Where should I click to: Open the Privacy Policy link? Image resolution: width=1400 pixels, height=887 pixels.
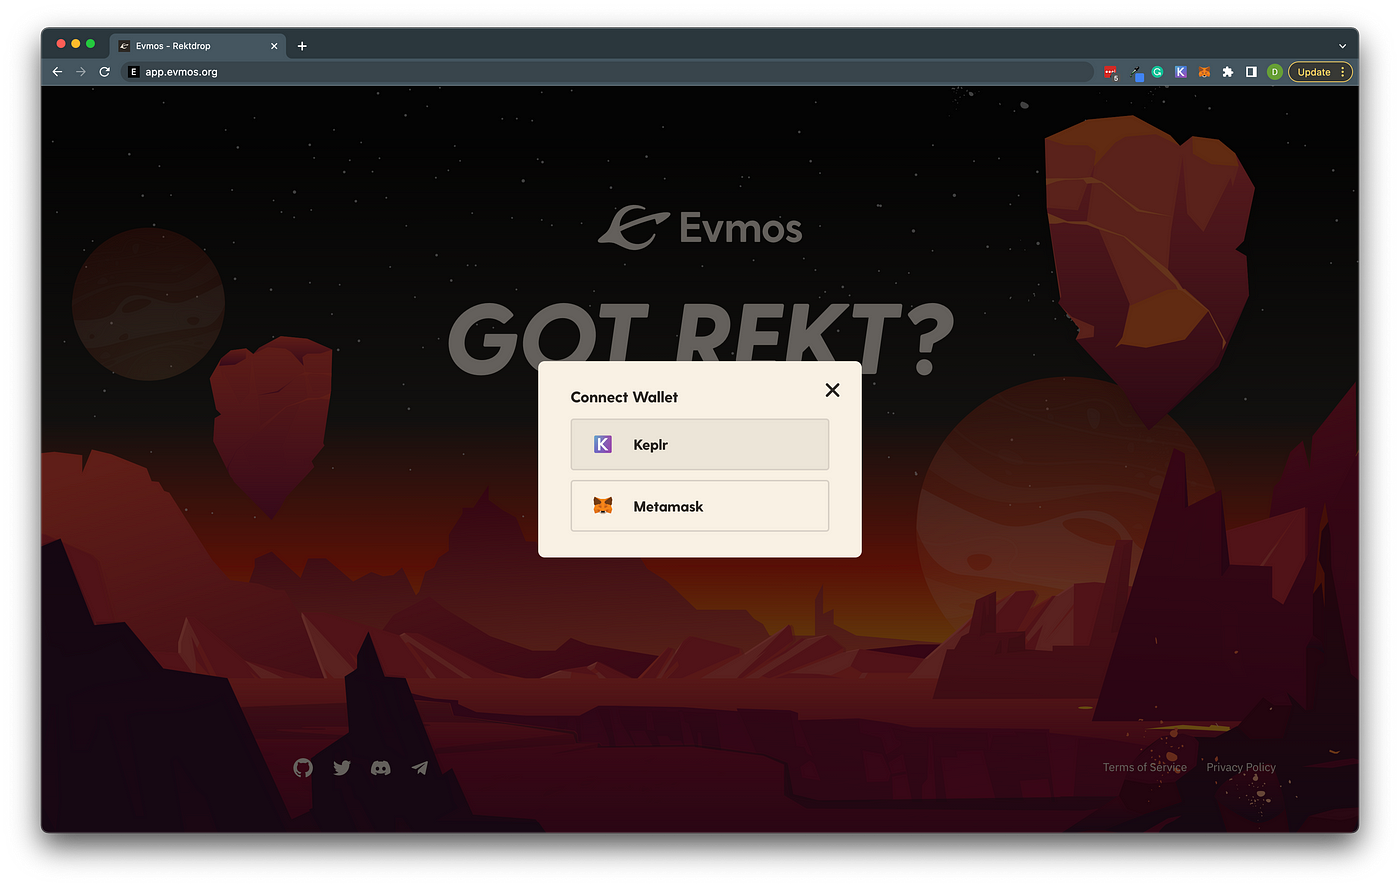(1241, 767)
